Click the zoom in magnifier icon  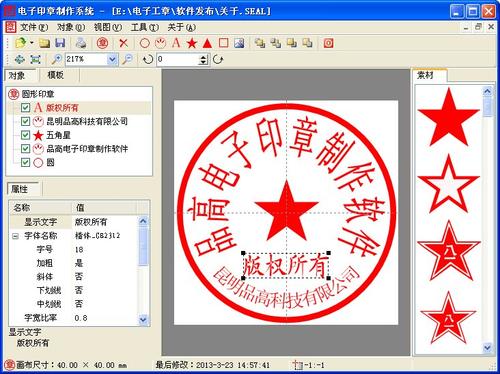coord(56,59)
